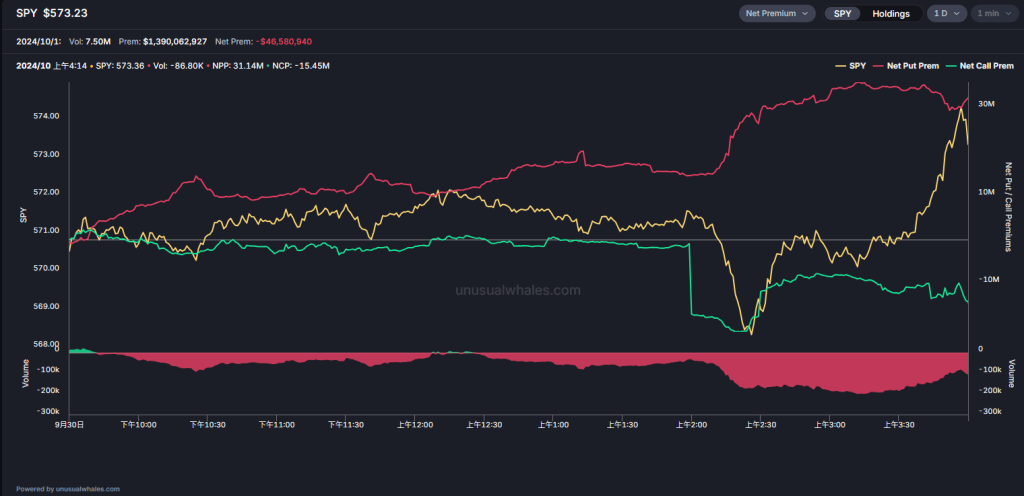Expand the 1 D timeframe dropdown
The width and height of the screenshot is (1024, 496).
tap(945, 14)
